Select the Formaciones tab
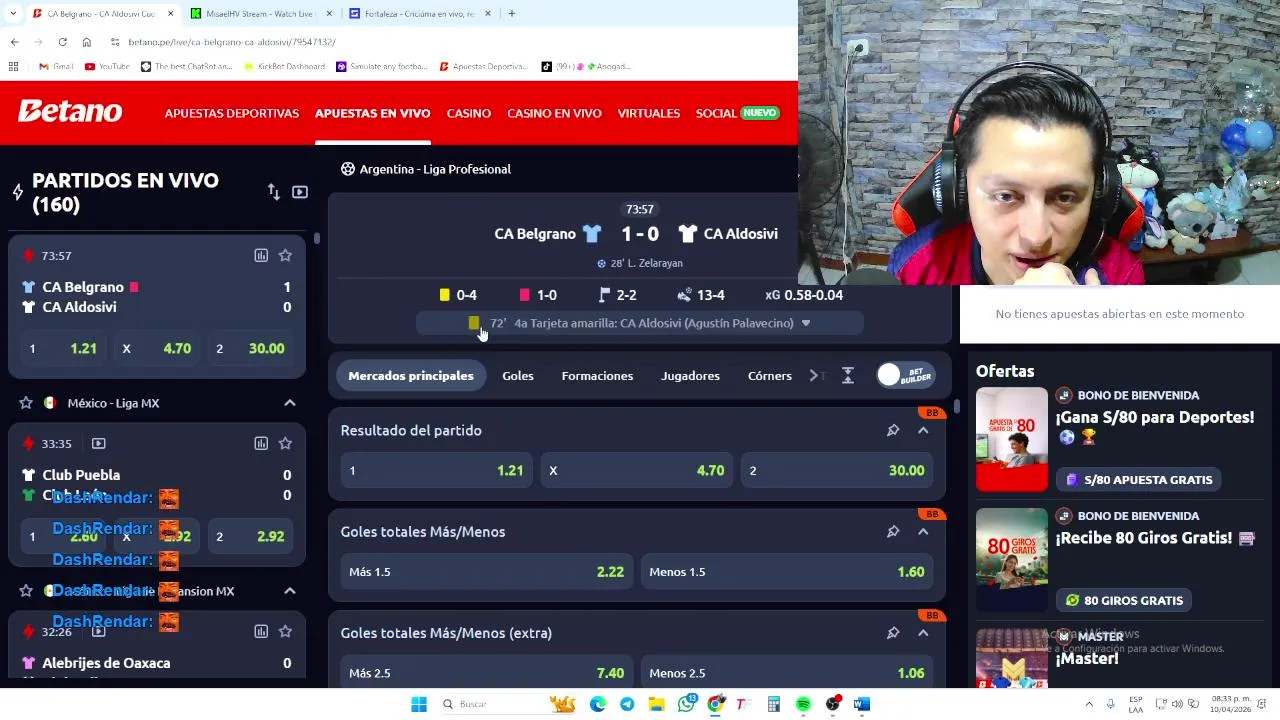This screenshot has height=720, width=1280. 597,376
